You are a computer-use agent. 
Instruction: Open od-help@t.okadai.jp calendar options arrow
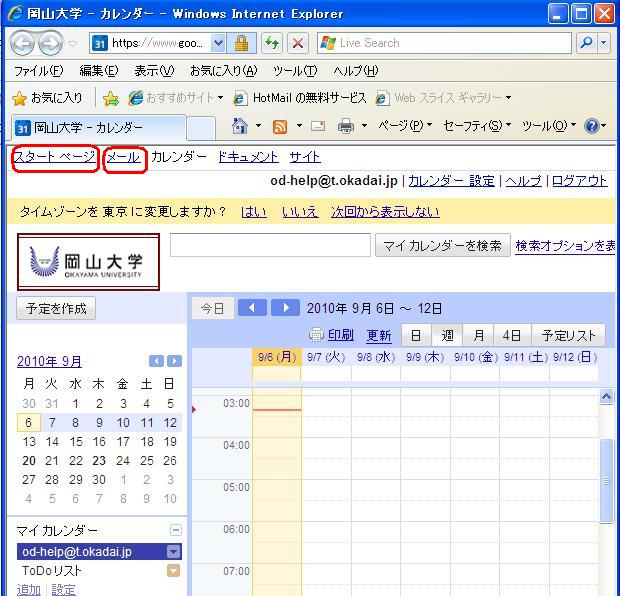click(174, 551)
